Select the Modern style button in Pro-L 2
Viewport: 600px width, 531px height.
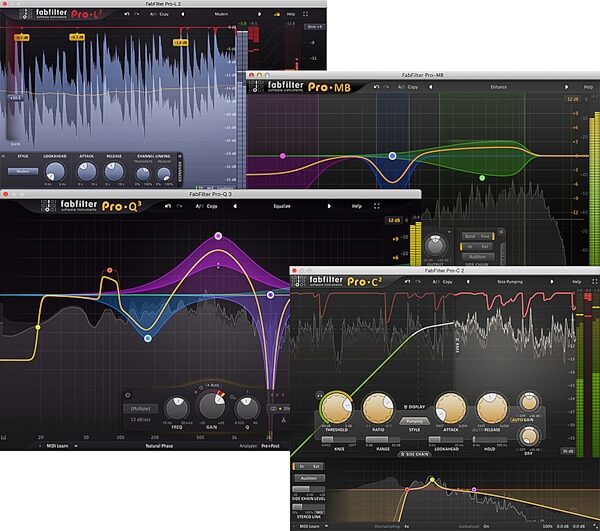click(x=23, y=171)
